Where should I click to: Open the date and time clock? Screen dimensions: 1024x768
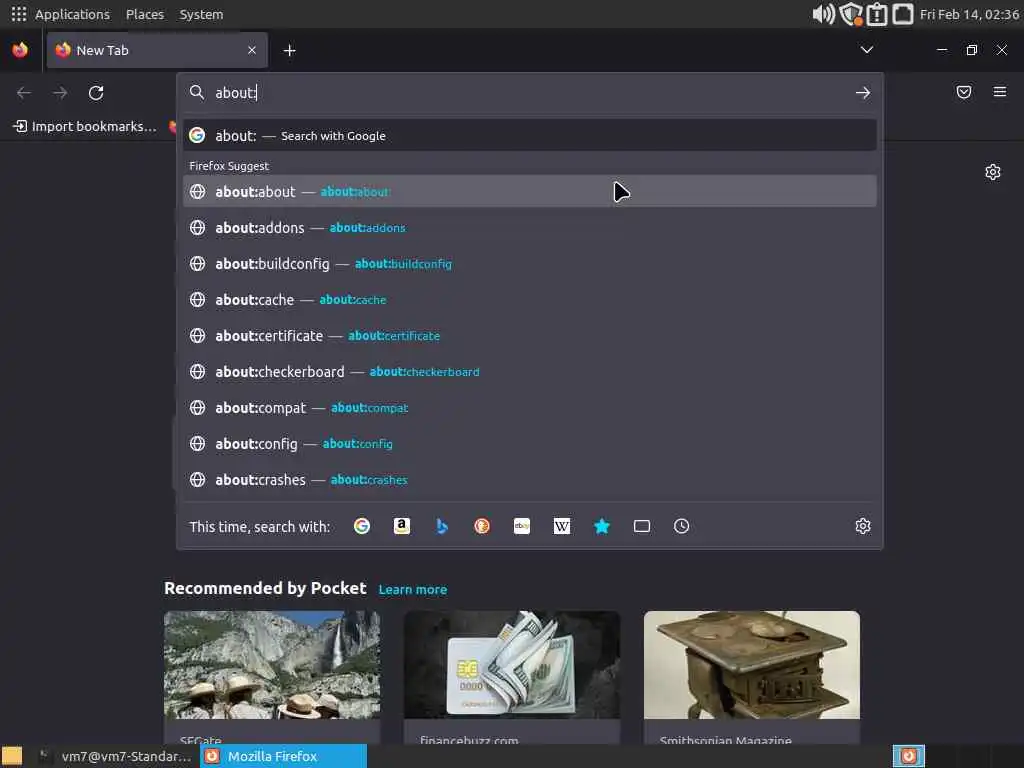(969, 14)
